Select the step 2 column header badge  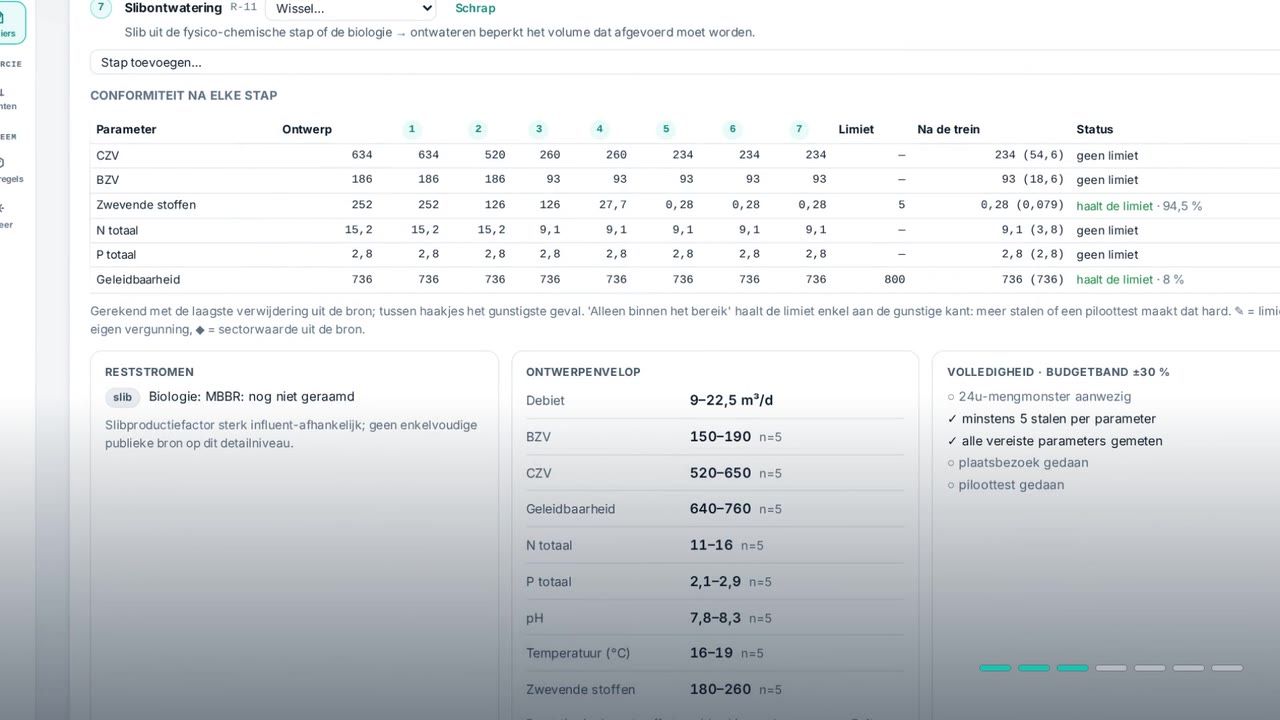tap(478, 129)
